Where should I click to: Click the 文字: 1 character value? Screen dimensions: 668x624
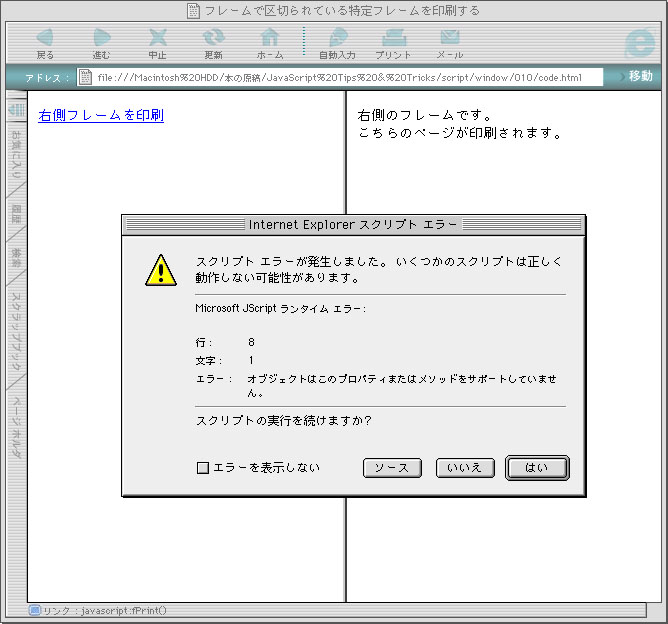point(251,360)
